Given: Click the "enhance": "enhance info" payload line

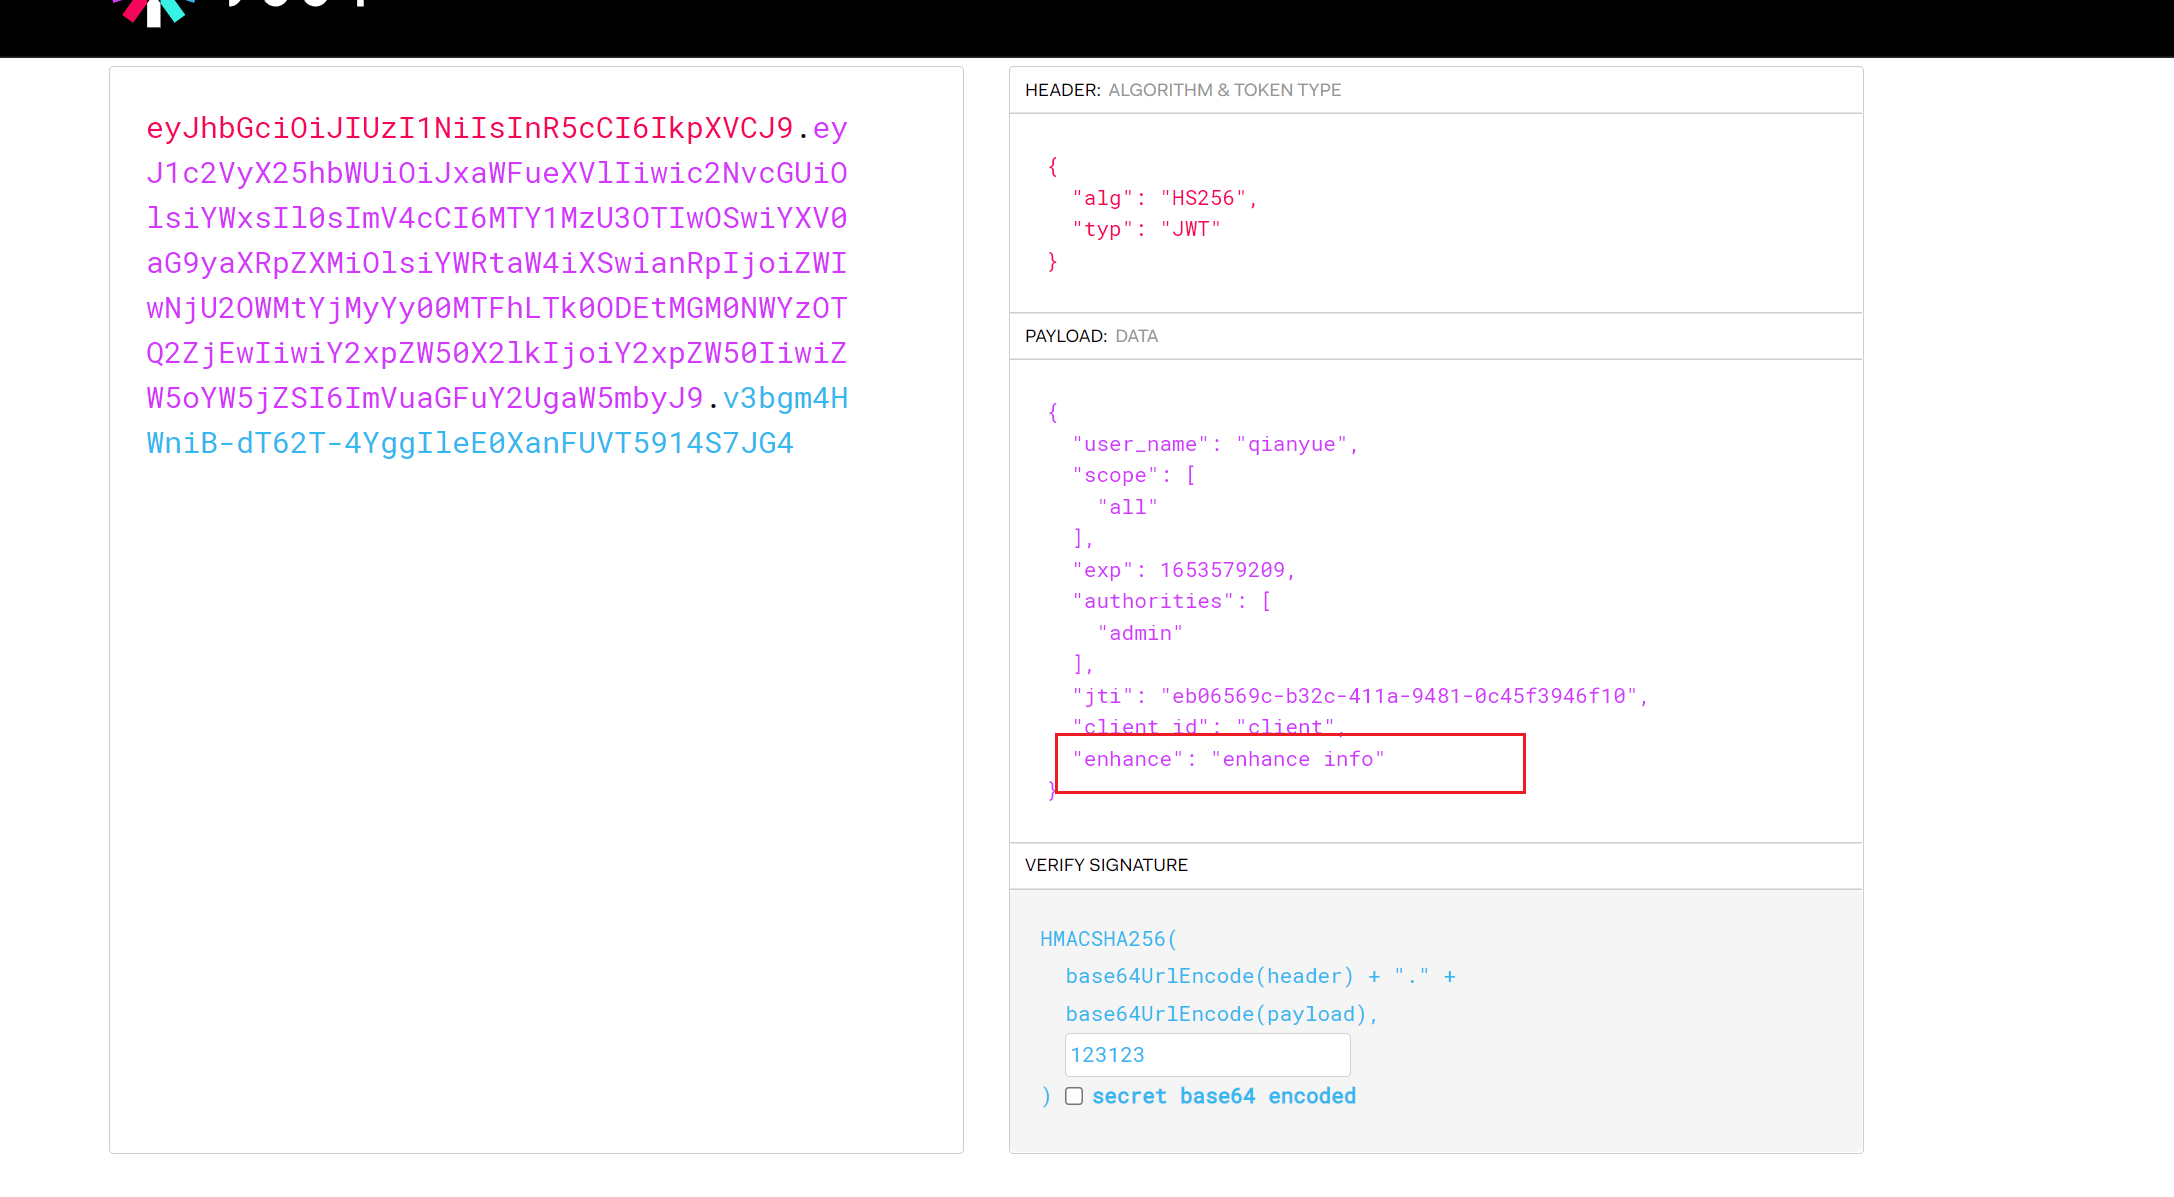Looking at the screenshot, I should (1228, 759).
